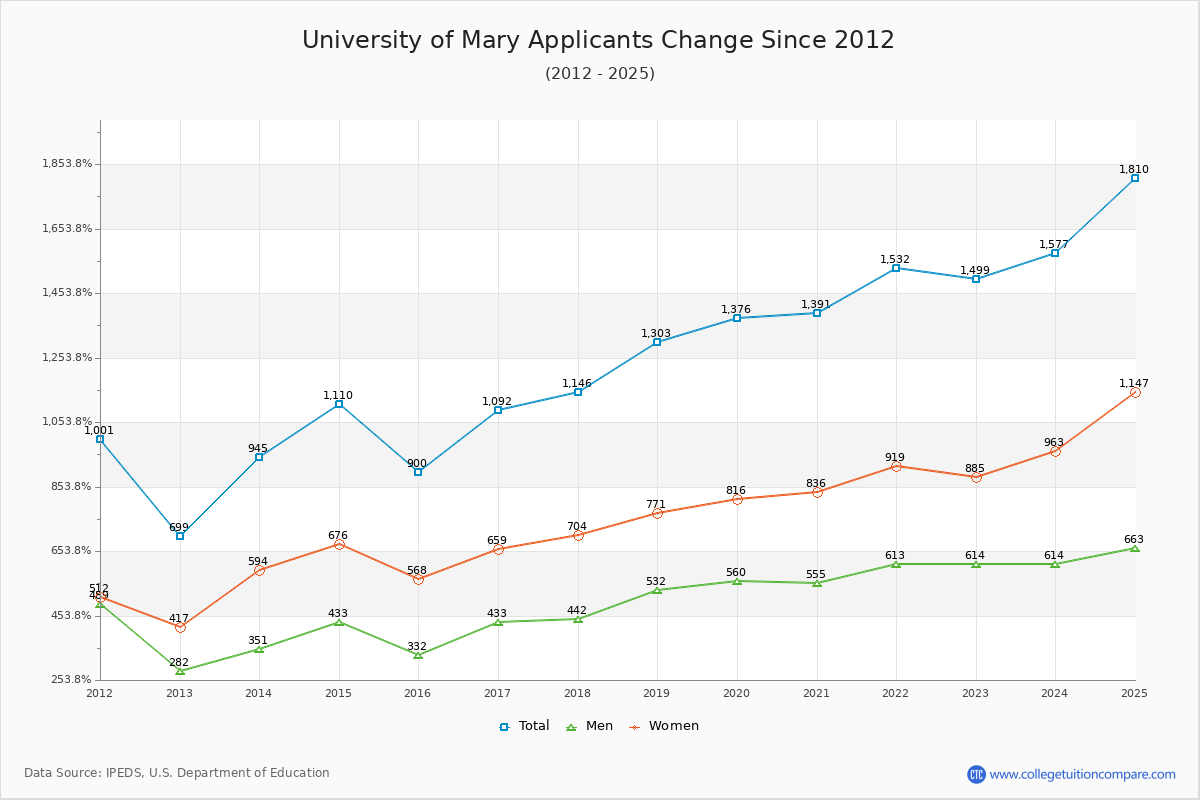Click the 1,853.8% y-axis label

pyautogui.click(x=67, y=164)
